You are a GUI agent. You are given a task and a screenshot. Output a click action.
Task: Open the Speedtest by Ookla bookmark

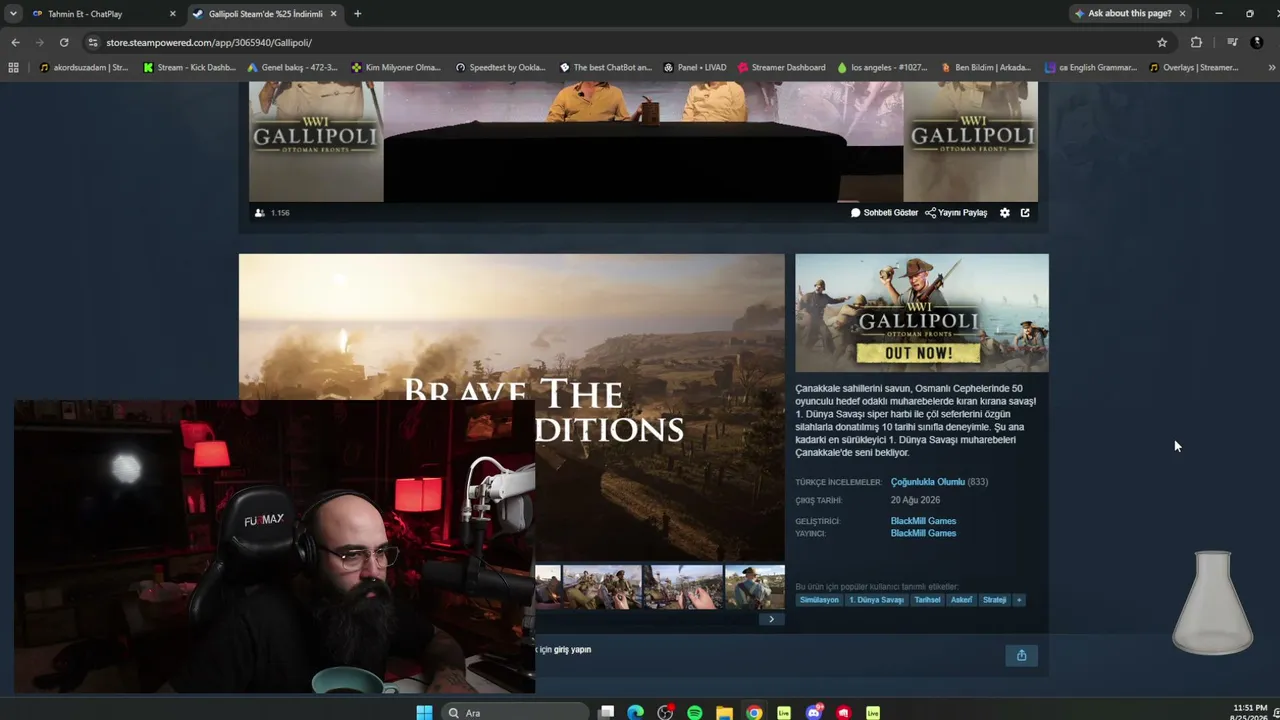500,68
